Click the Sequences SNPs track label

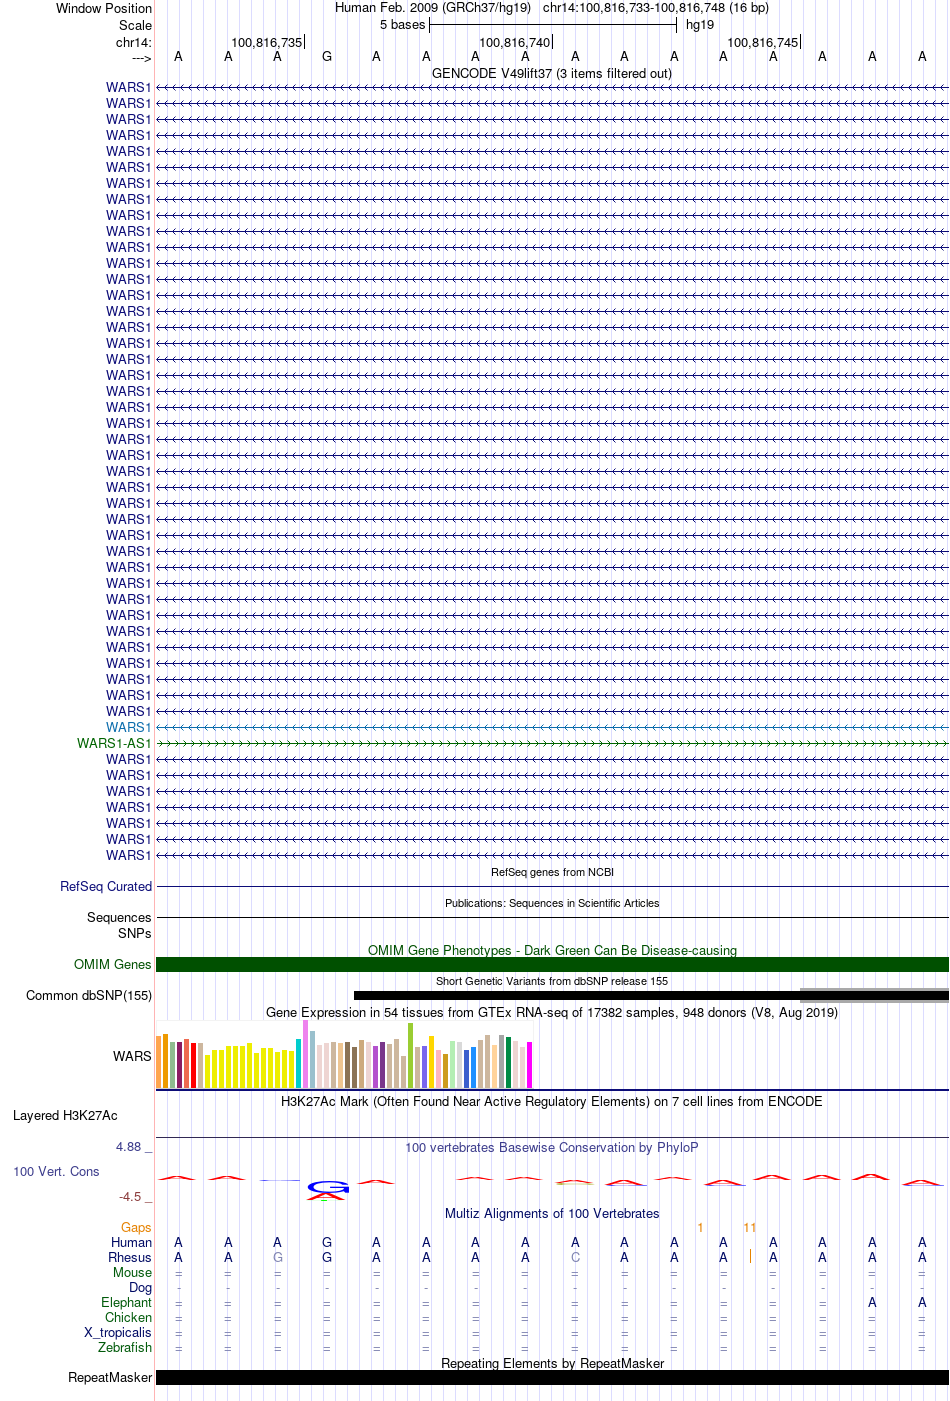point(119,925)
